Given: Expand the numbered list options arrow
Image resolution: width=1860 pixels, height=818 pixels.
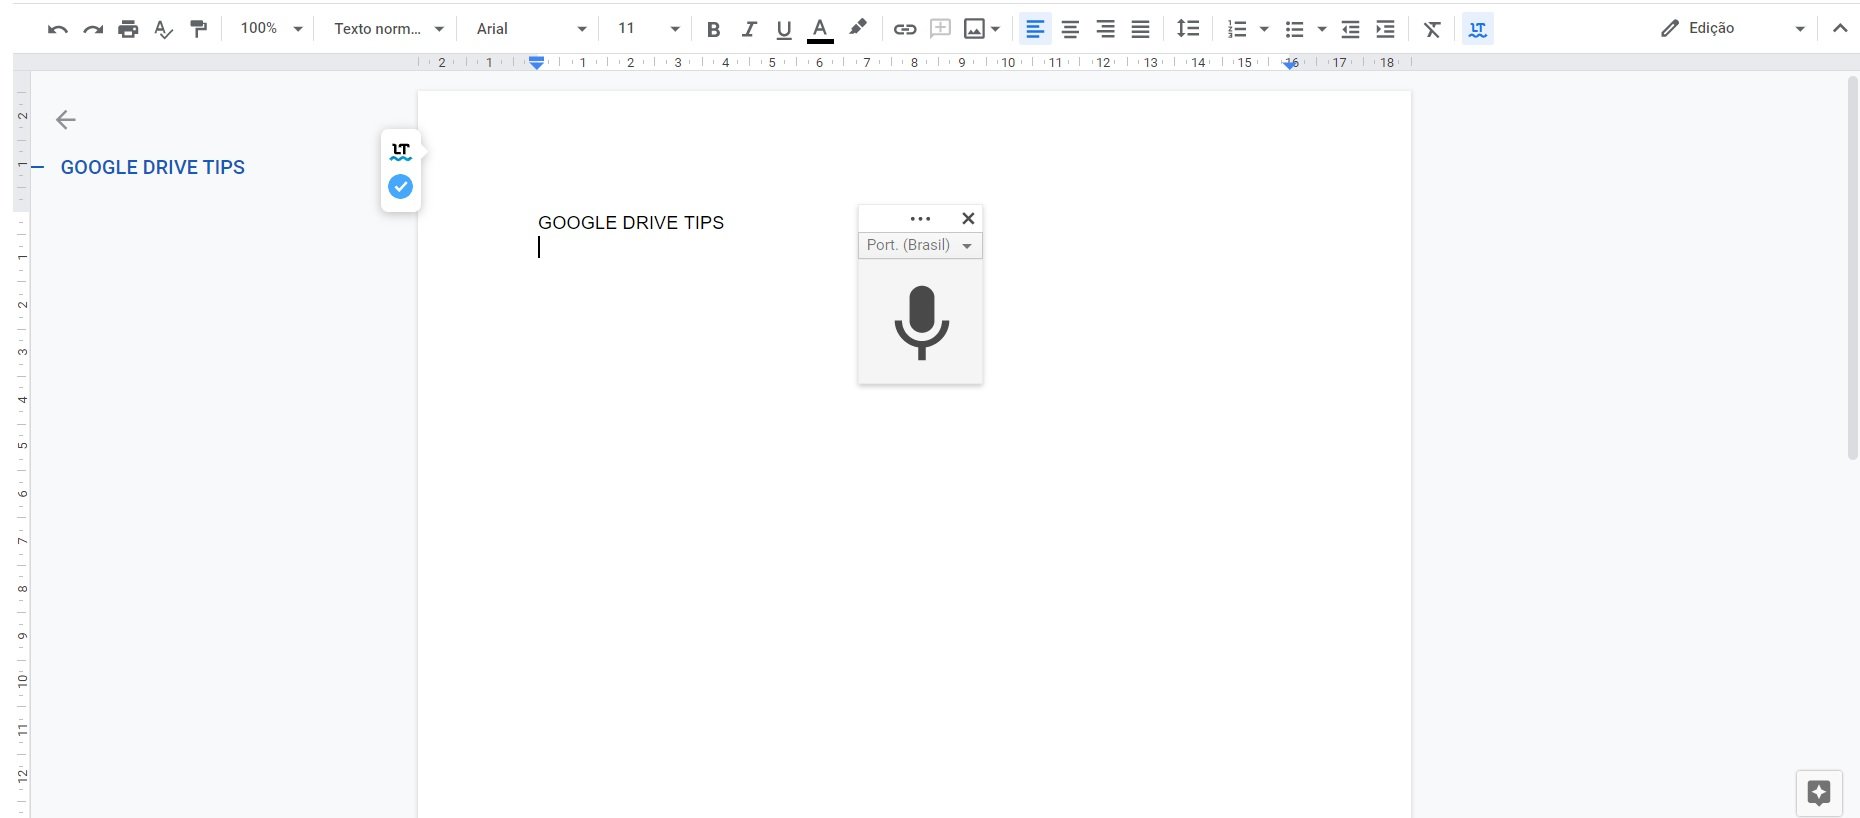Looking at the screenshot, I should click(1264, 29).
